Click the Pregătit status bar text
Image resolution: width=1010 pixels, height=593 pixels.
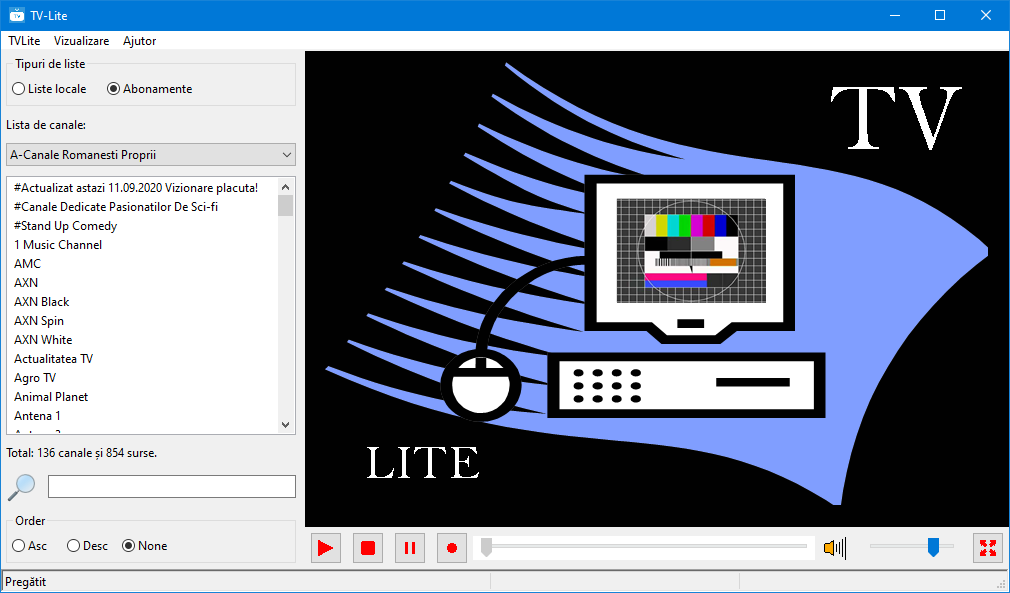click(x=26, y=582)
